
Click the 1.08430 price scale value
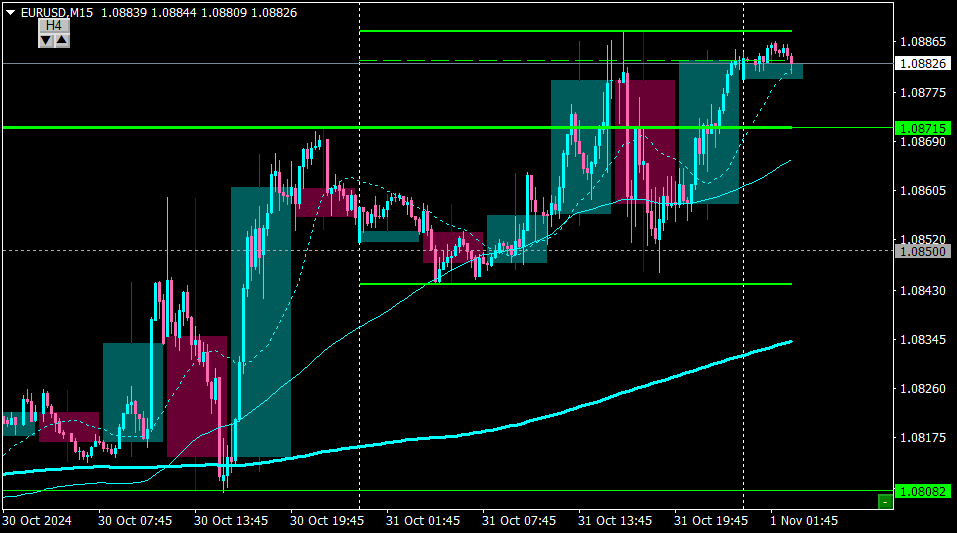coord(923,290)
